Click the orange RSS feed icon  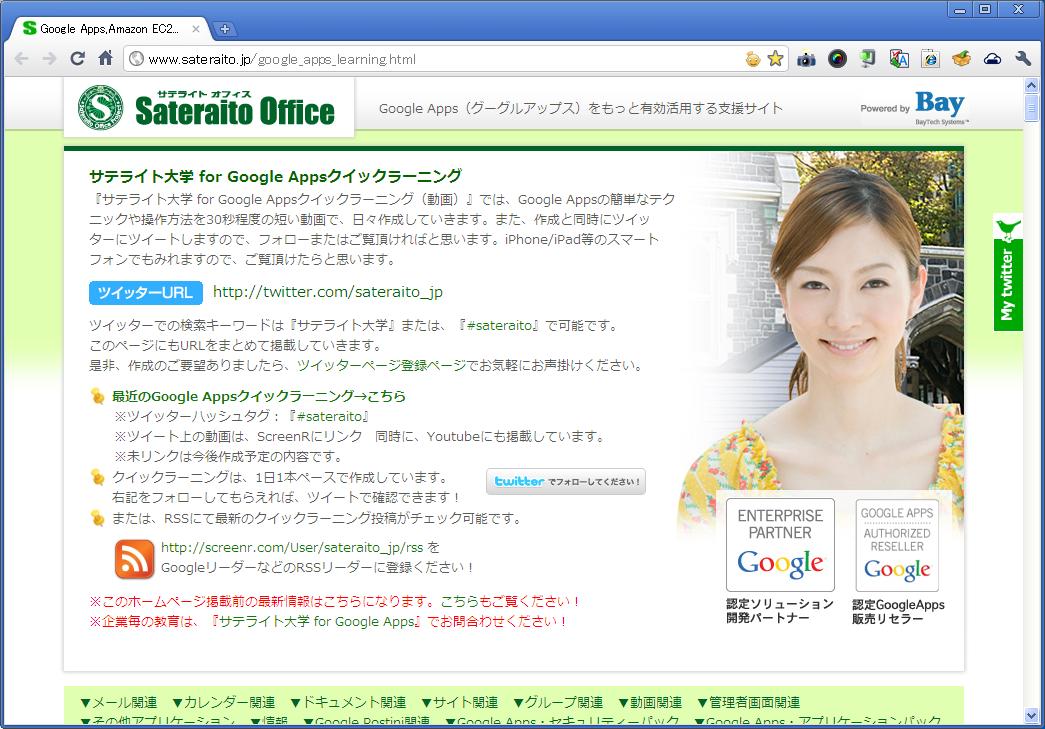135,559
